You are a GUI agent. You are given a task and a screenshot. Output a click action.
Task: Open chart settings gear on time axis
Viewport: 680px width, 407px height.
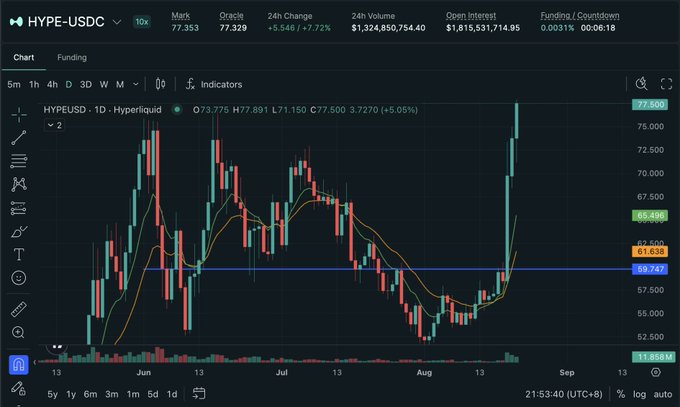(x=656, y=372)
